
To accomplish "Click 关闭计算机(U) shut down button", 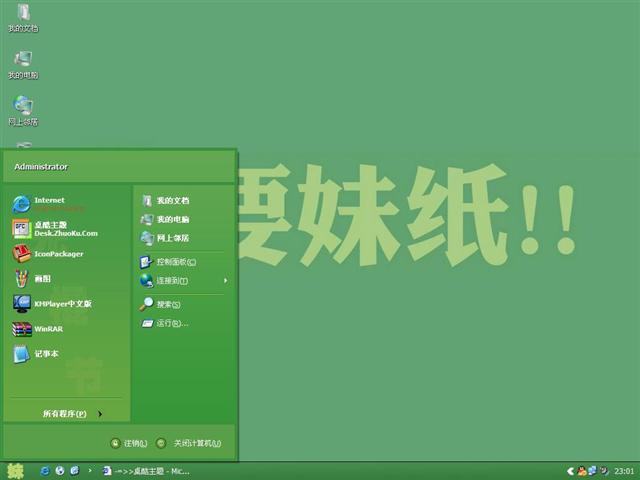I will (189, 443).
